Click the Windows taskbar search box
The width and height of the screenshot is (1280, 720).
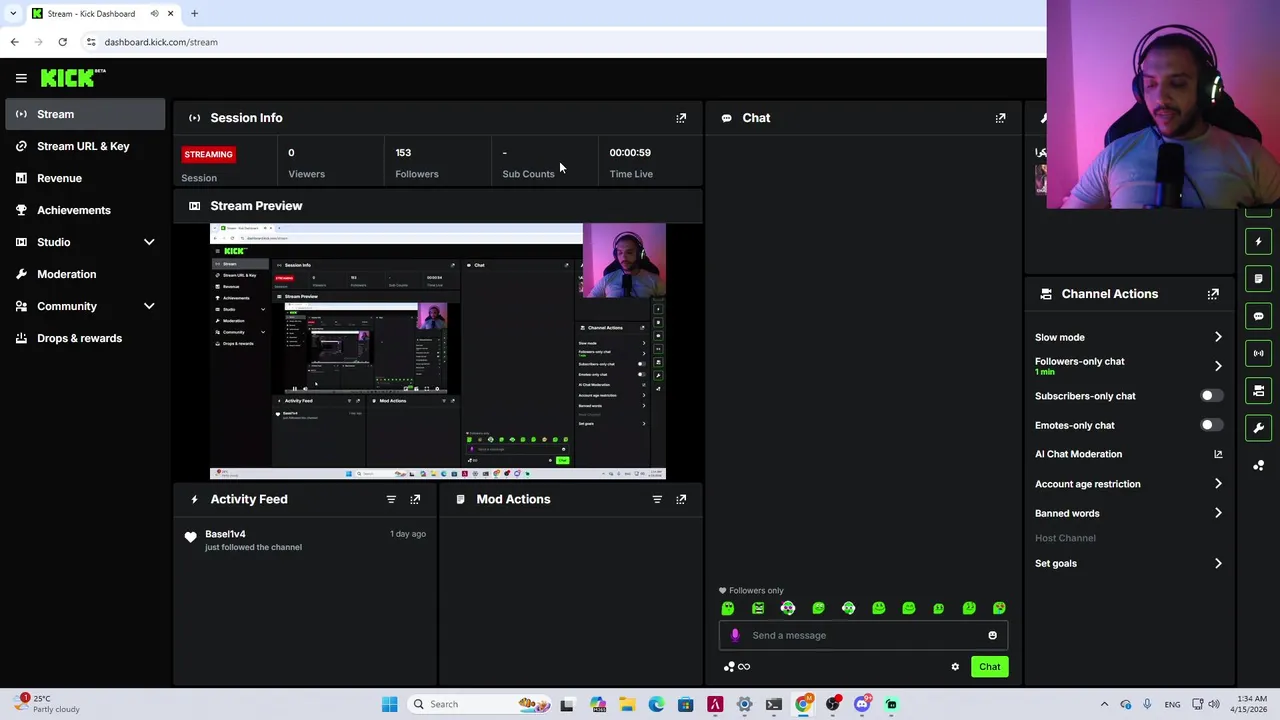(x=478, y=704)
